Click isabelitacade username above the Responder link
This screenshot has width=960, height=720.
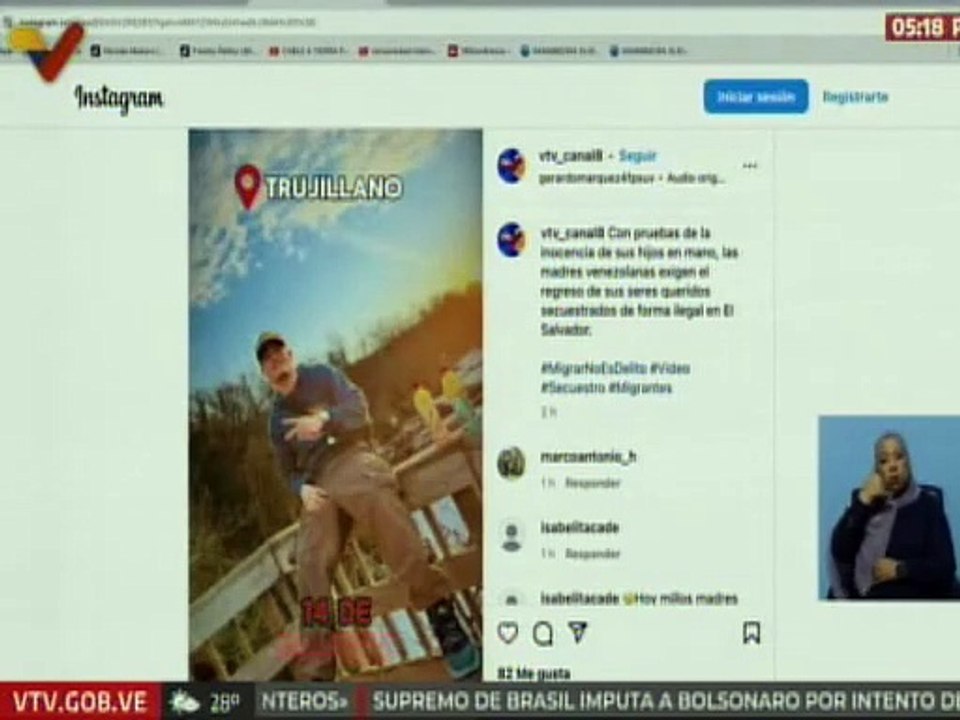point(579,527)
